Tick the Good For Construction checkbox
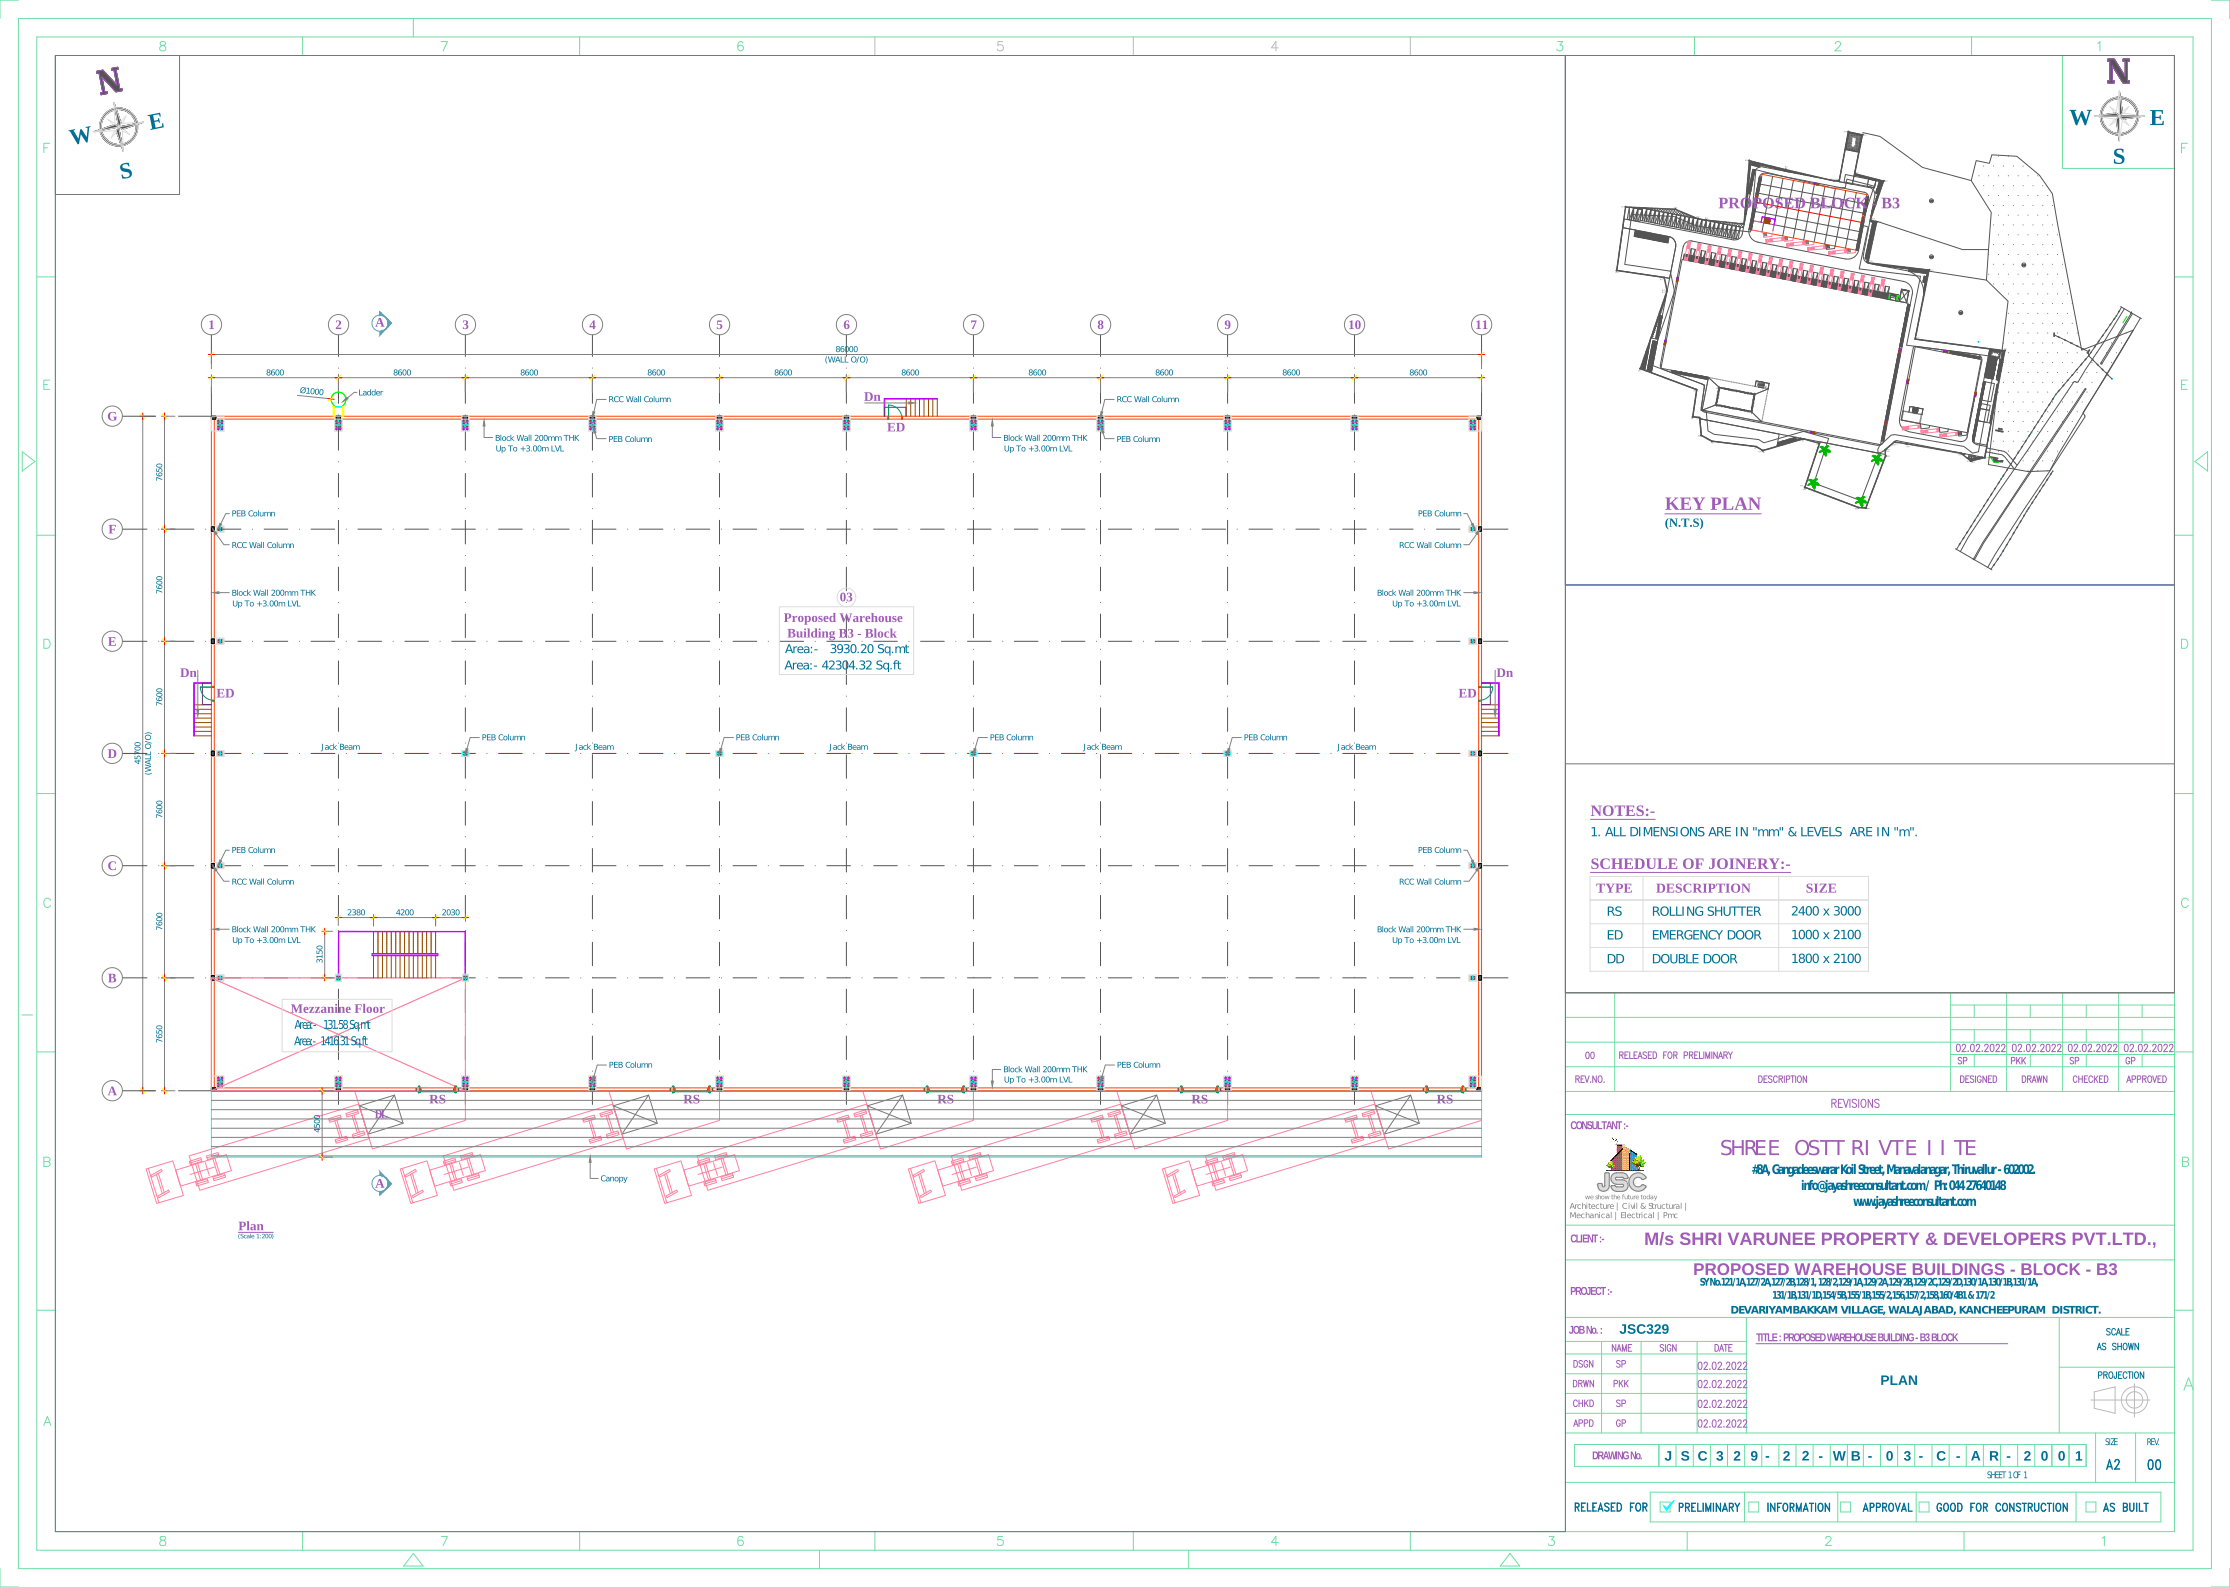The width and height of the screenshot is (2230, 1587). pos(1924,1507)
